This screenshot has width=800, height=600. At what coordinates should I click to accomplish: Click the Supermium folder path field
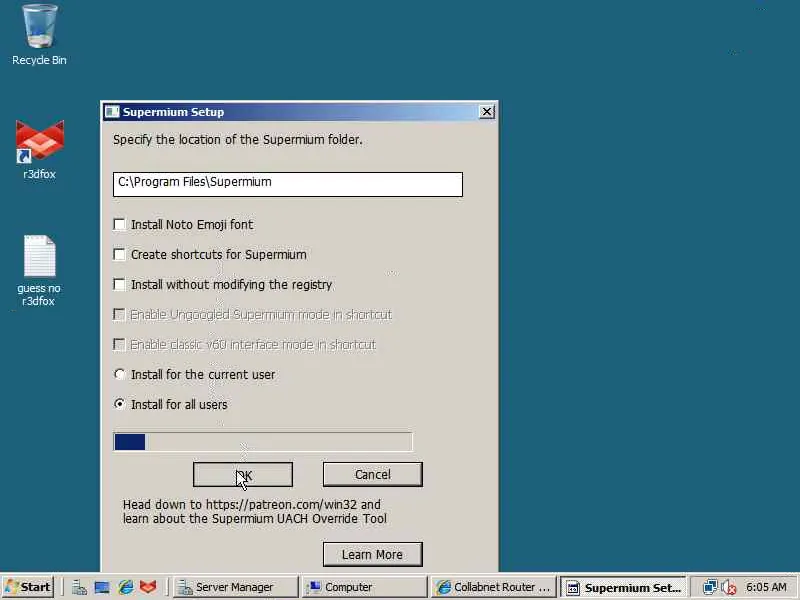[288, 184]
